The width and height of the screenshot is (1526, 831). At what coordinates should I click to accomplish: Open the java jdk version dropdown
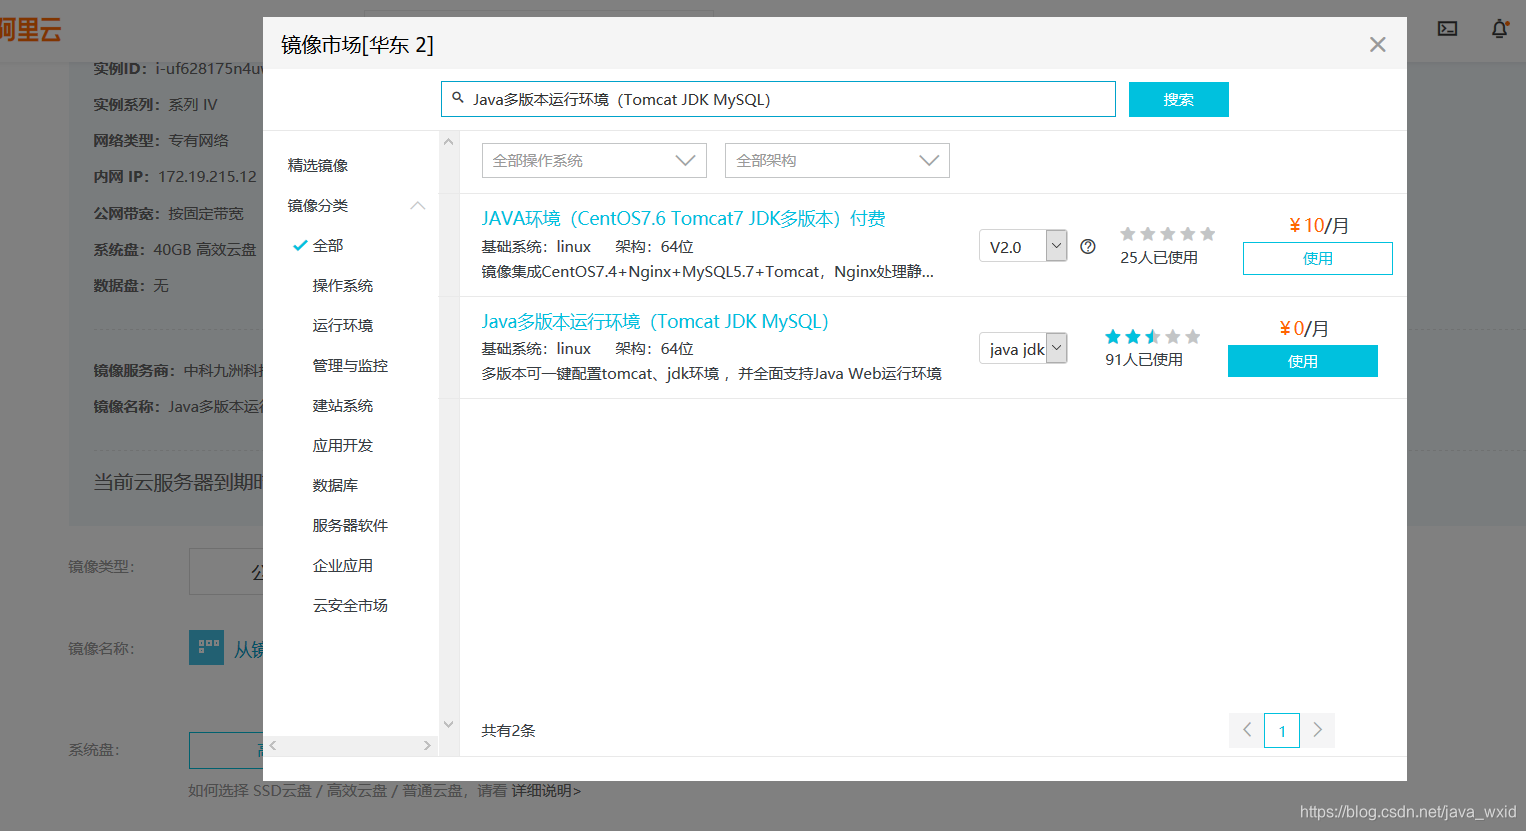(1023, 349)
